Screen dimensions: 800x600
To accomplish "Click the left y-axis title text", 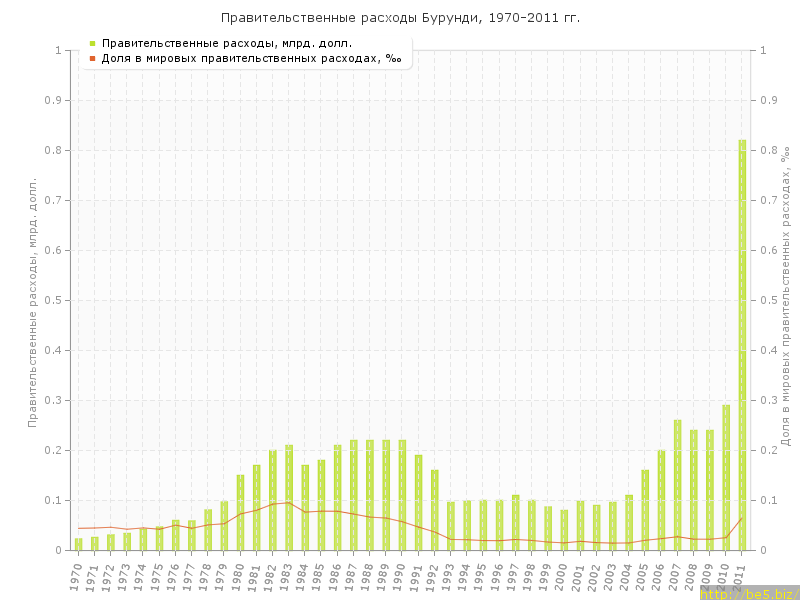I will (32, 302).
